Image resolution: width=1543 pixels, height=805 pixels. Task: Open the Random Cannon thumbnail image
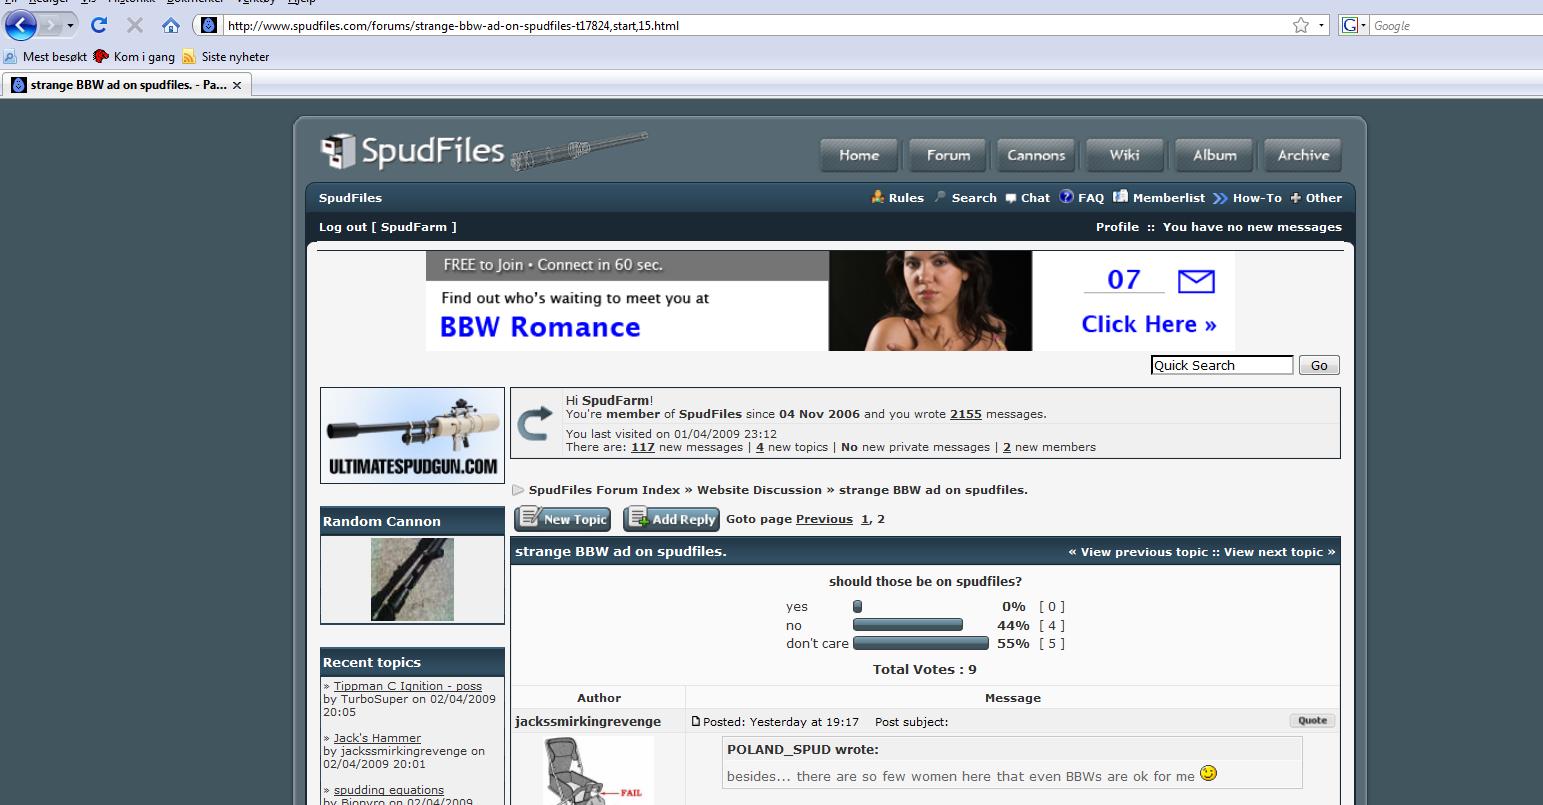click(x=412, y=579)
